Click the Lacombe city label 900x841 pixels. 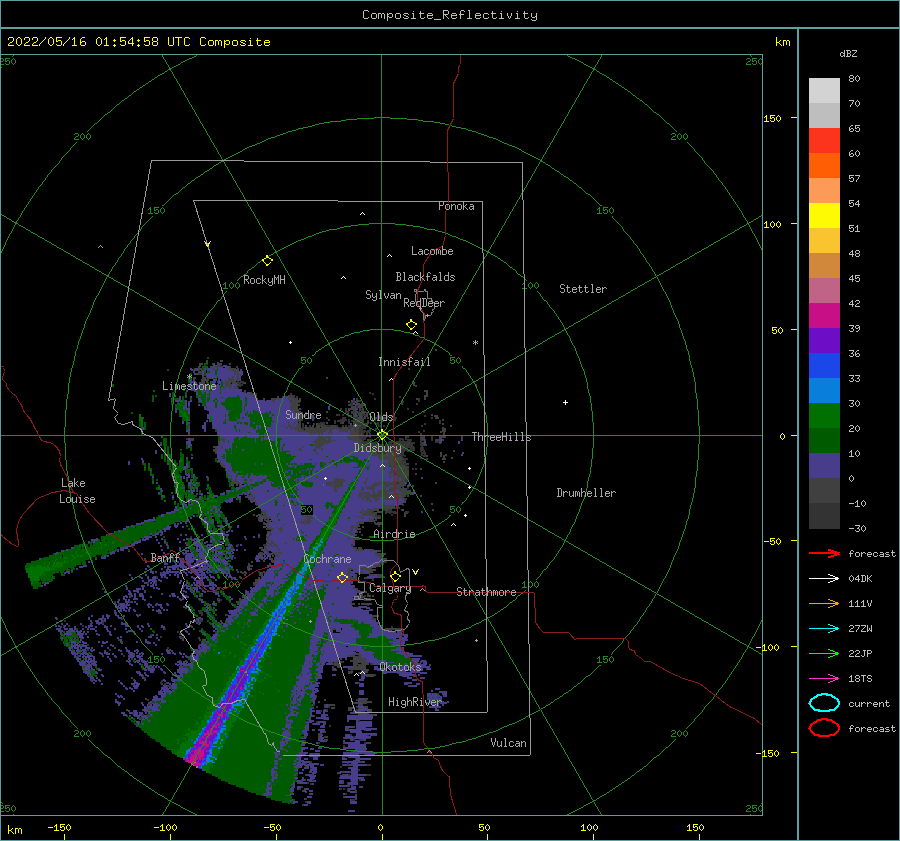[x=432, y=251]
